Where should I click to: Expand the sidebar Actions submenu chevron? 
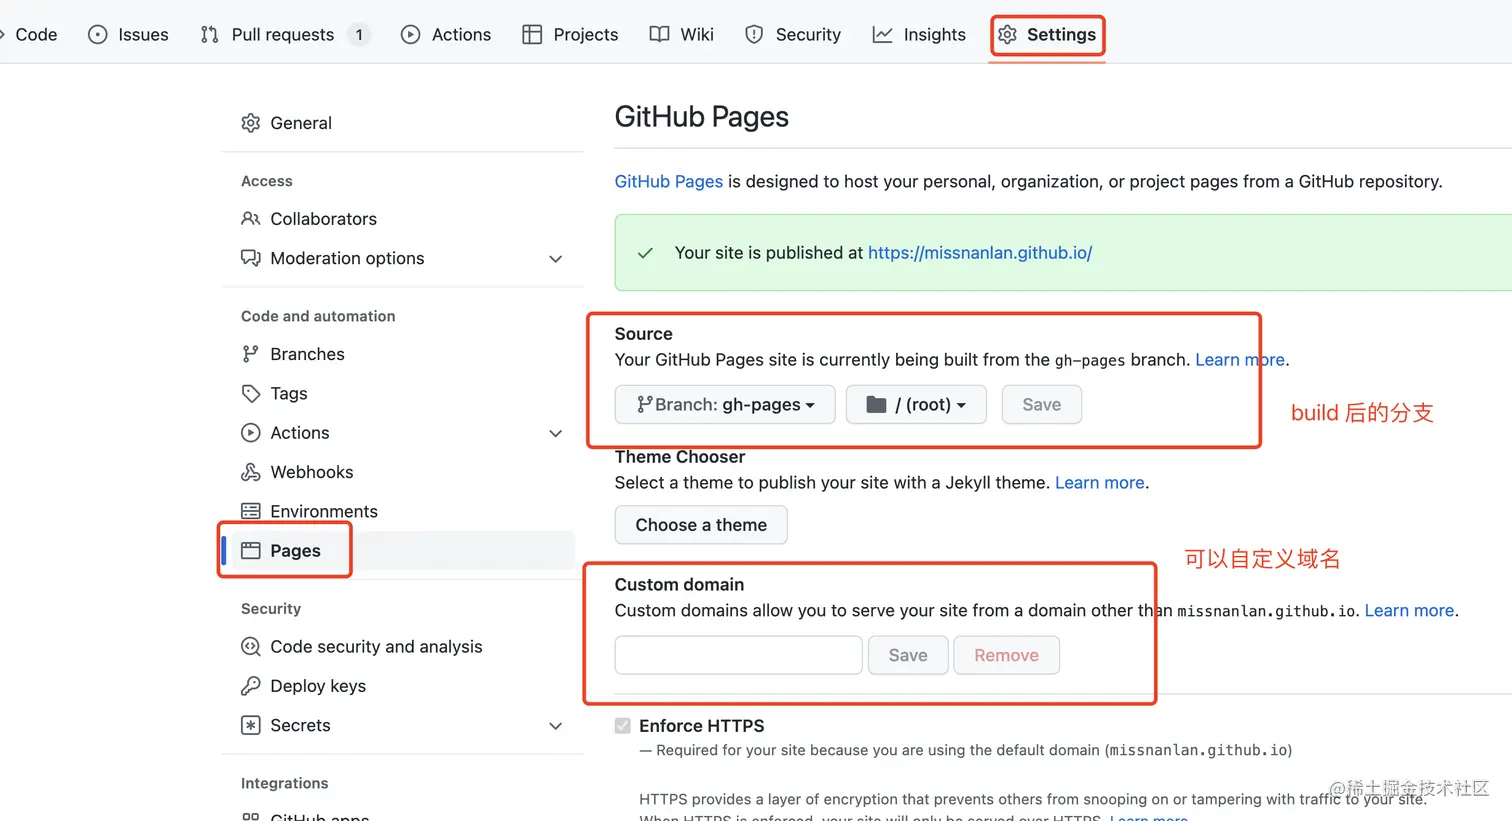click(556, 433)
